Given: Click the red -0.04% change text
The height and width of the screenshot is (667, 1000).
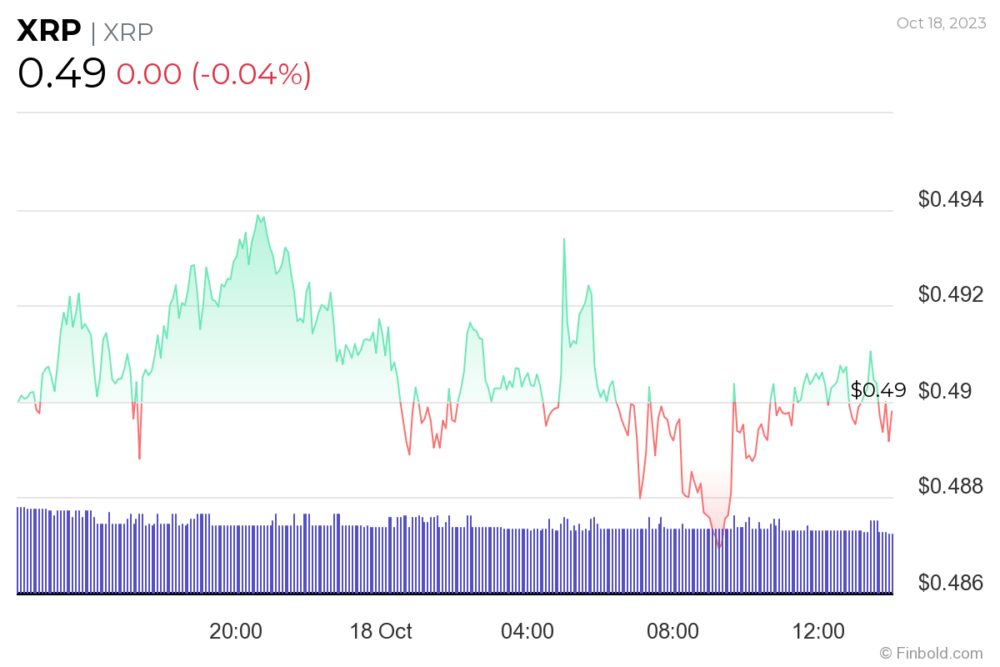Looking at the screenshot, I should point(251,74).
